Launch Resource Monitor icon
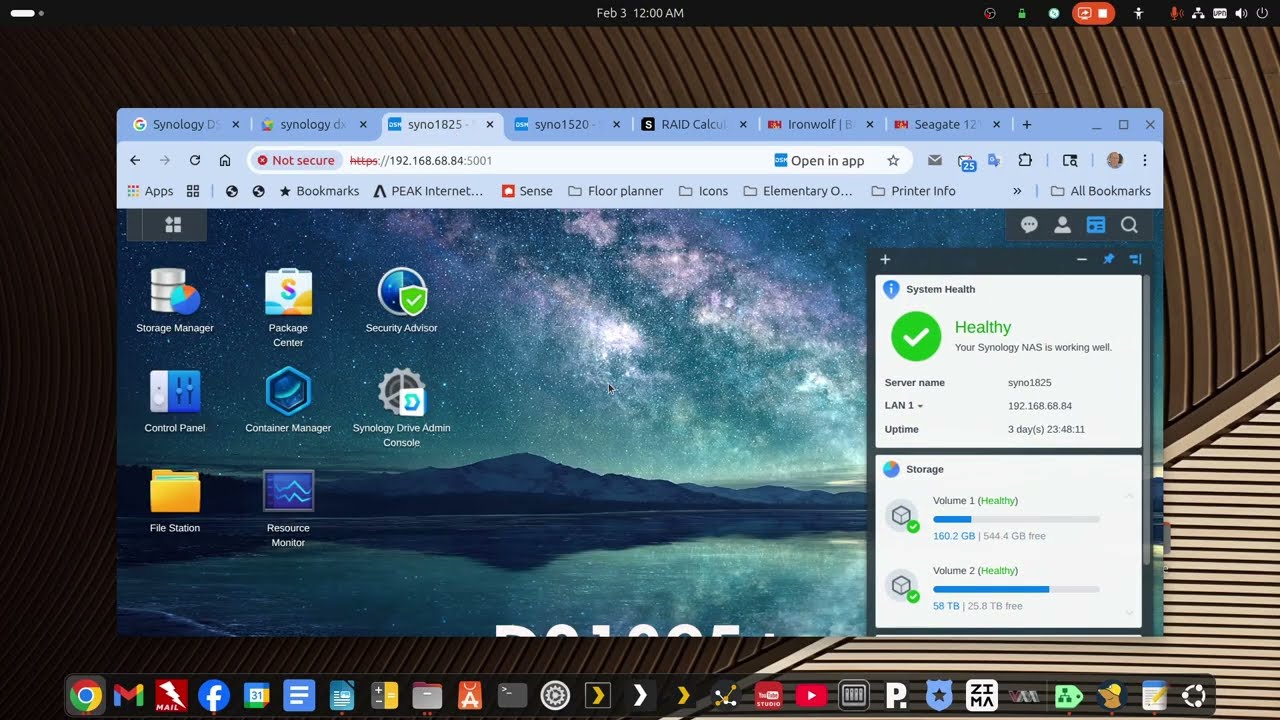 (x=288, y=507)
